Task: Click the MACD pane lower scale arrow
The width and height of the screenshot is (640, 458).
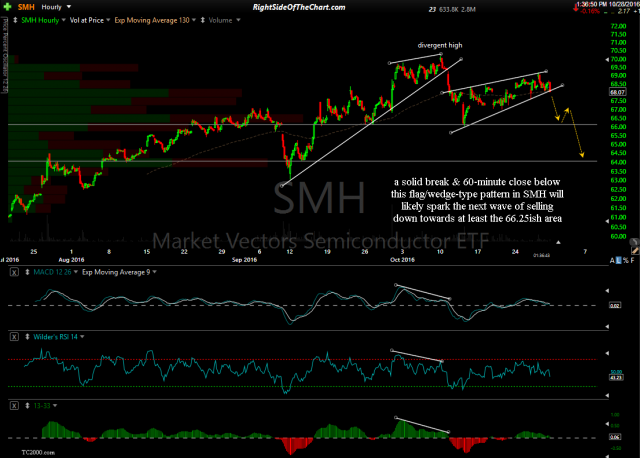Action: [607, 327]
